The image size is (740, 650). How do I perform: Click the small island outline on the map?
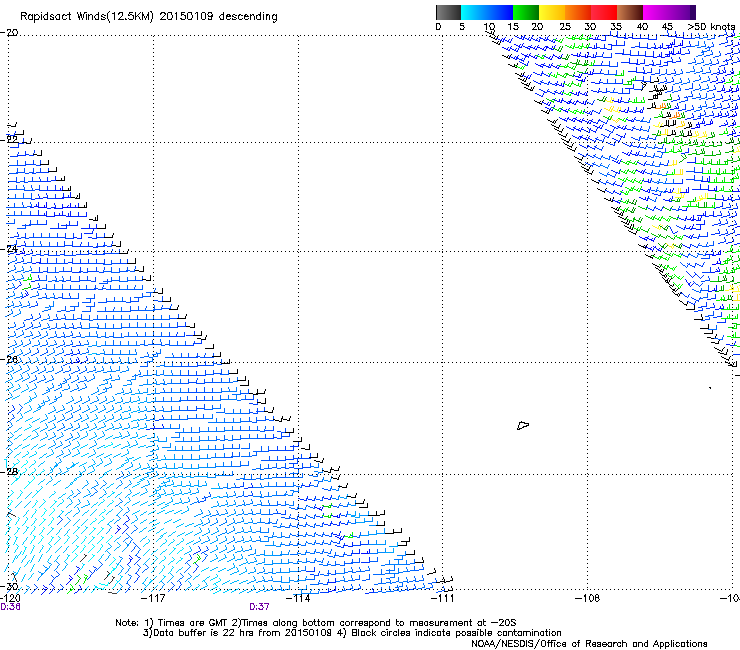(x=523, y=425)
